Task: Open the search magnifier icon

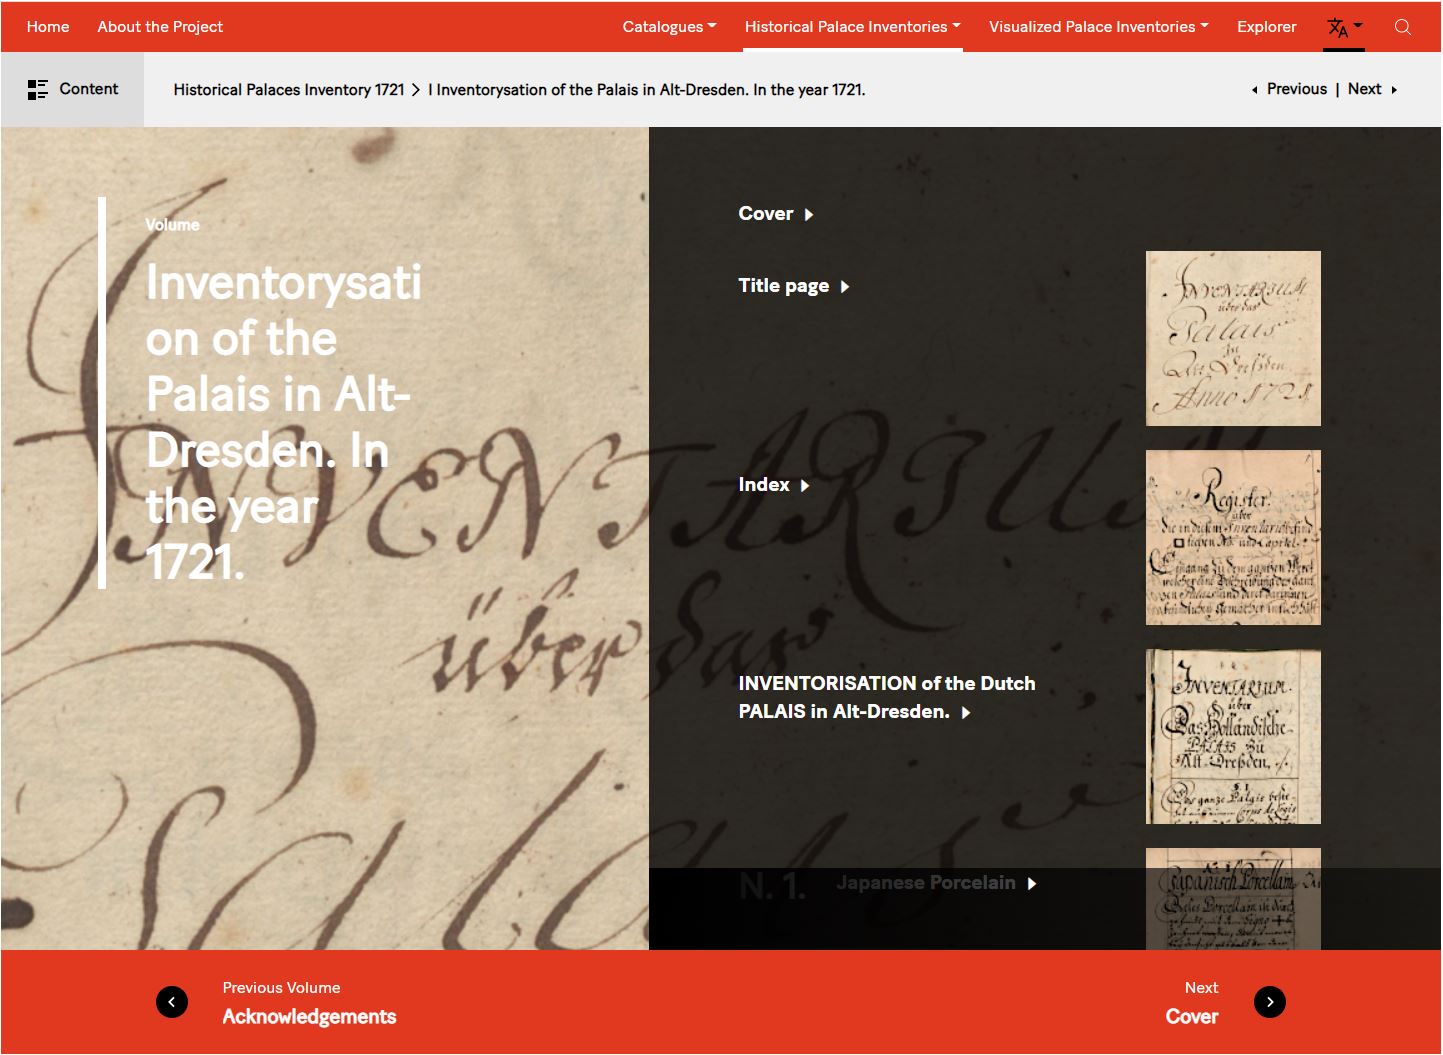Action: pos(1402,27)
